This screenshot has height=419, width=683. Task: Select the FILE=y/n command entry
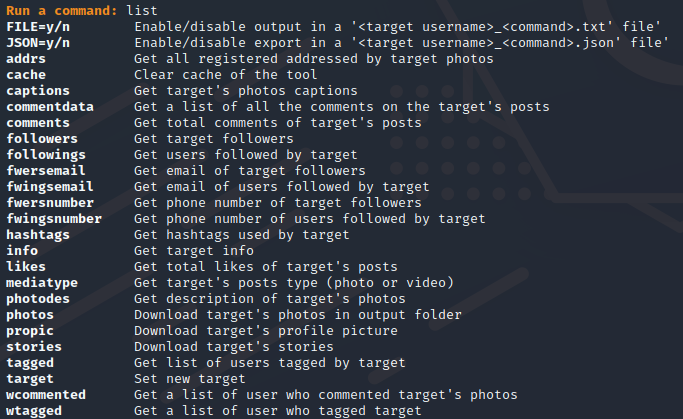tap(38, 27)
